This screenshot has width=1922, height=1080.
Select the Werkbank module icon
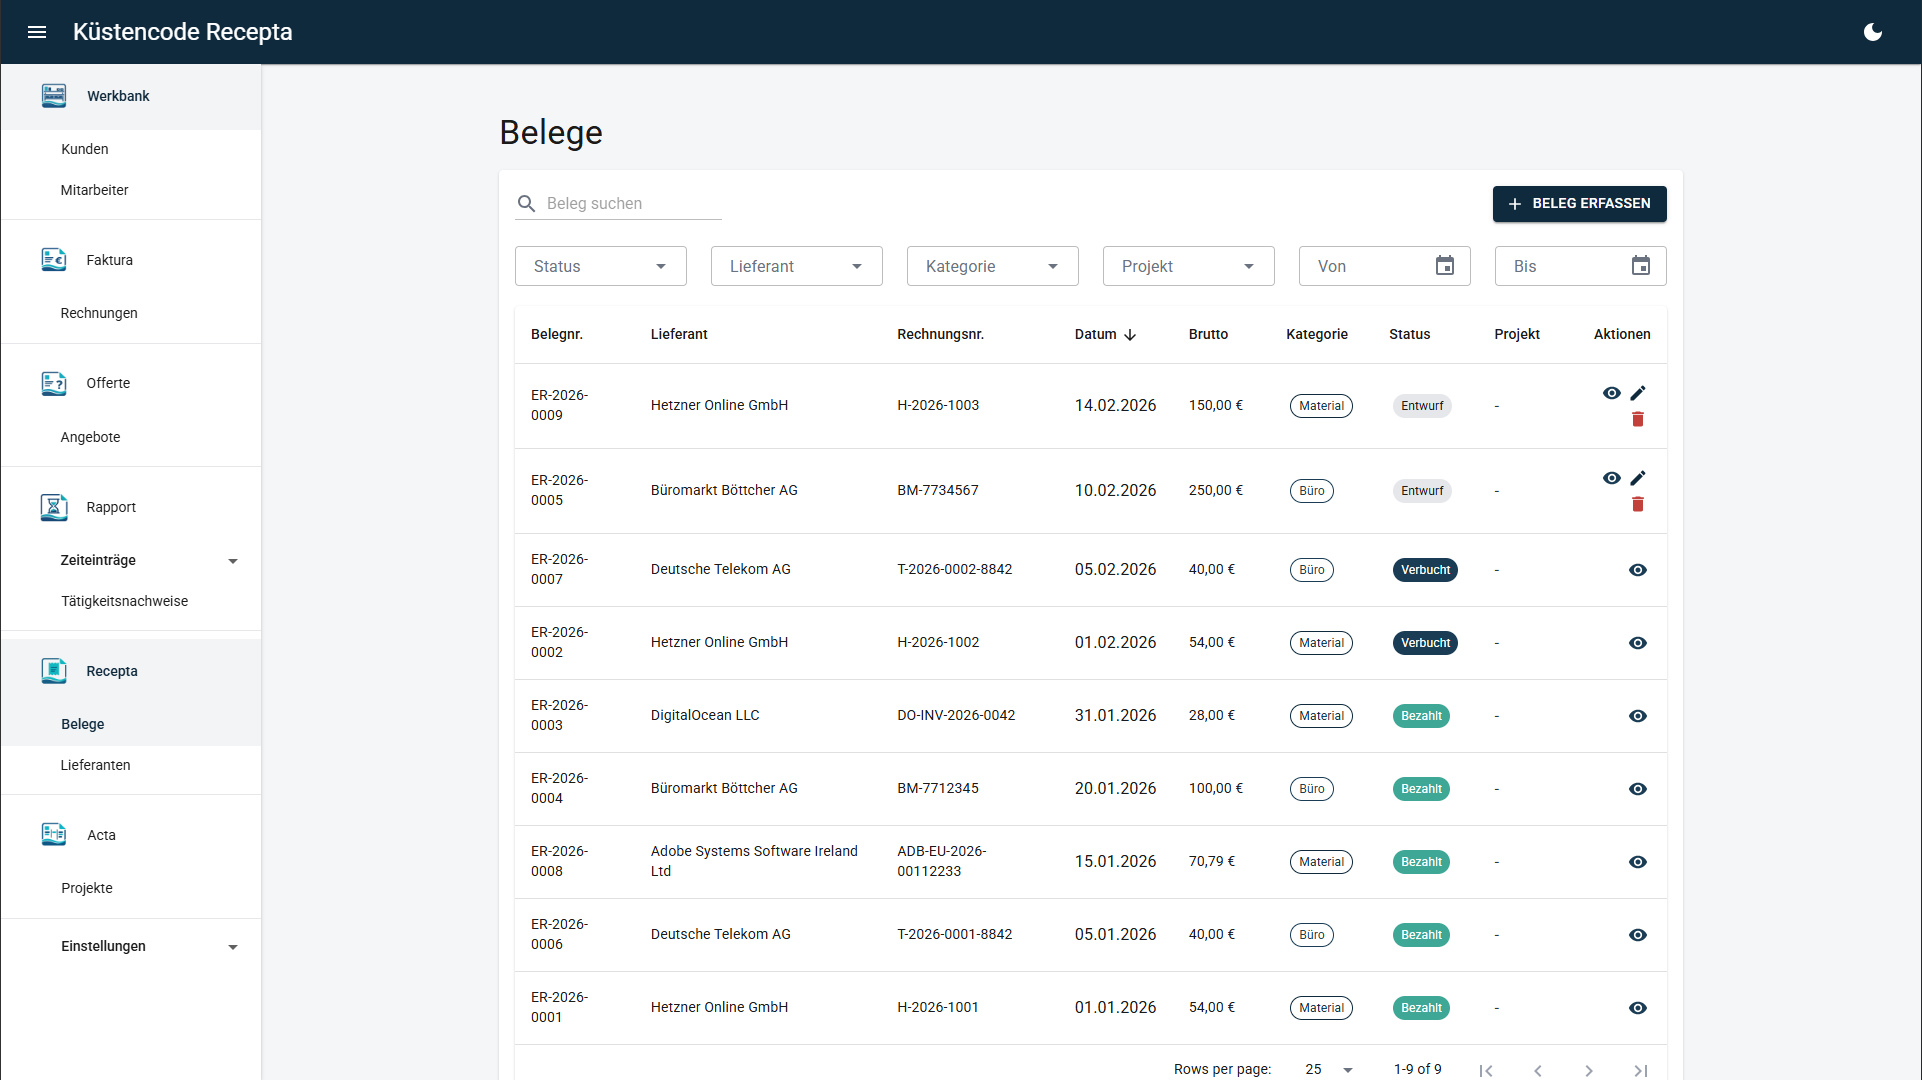[x=53, y=95]
